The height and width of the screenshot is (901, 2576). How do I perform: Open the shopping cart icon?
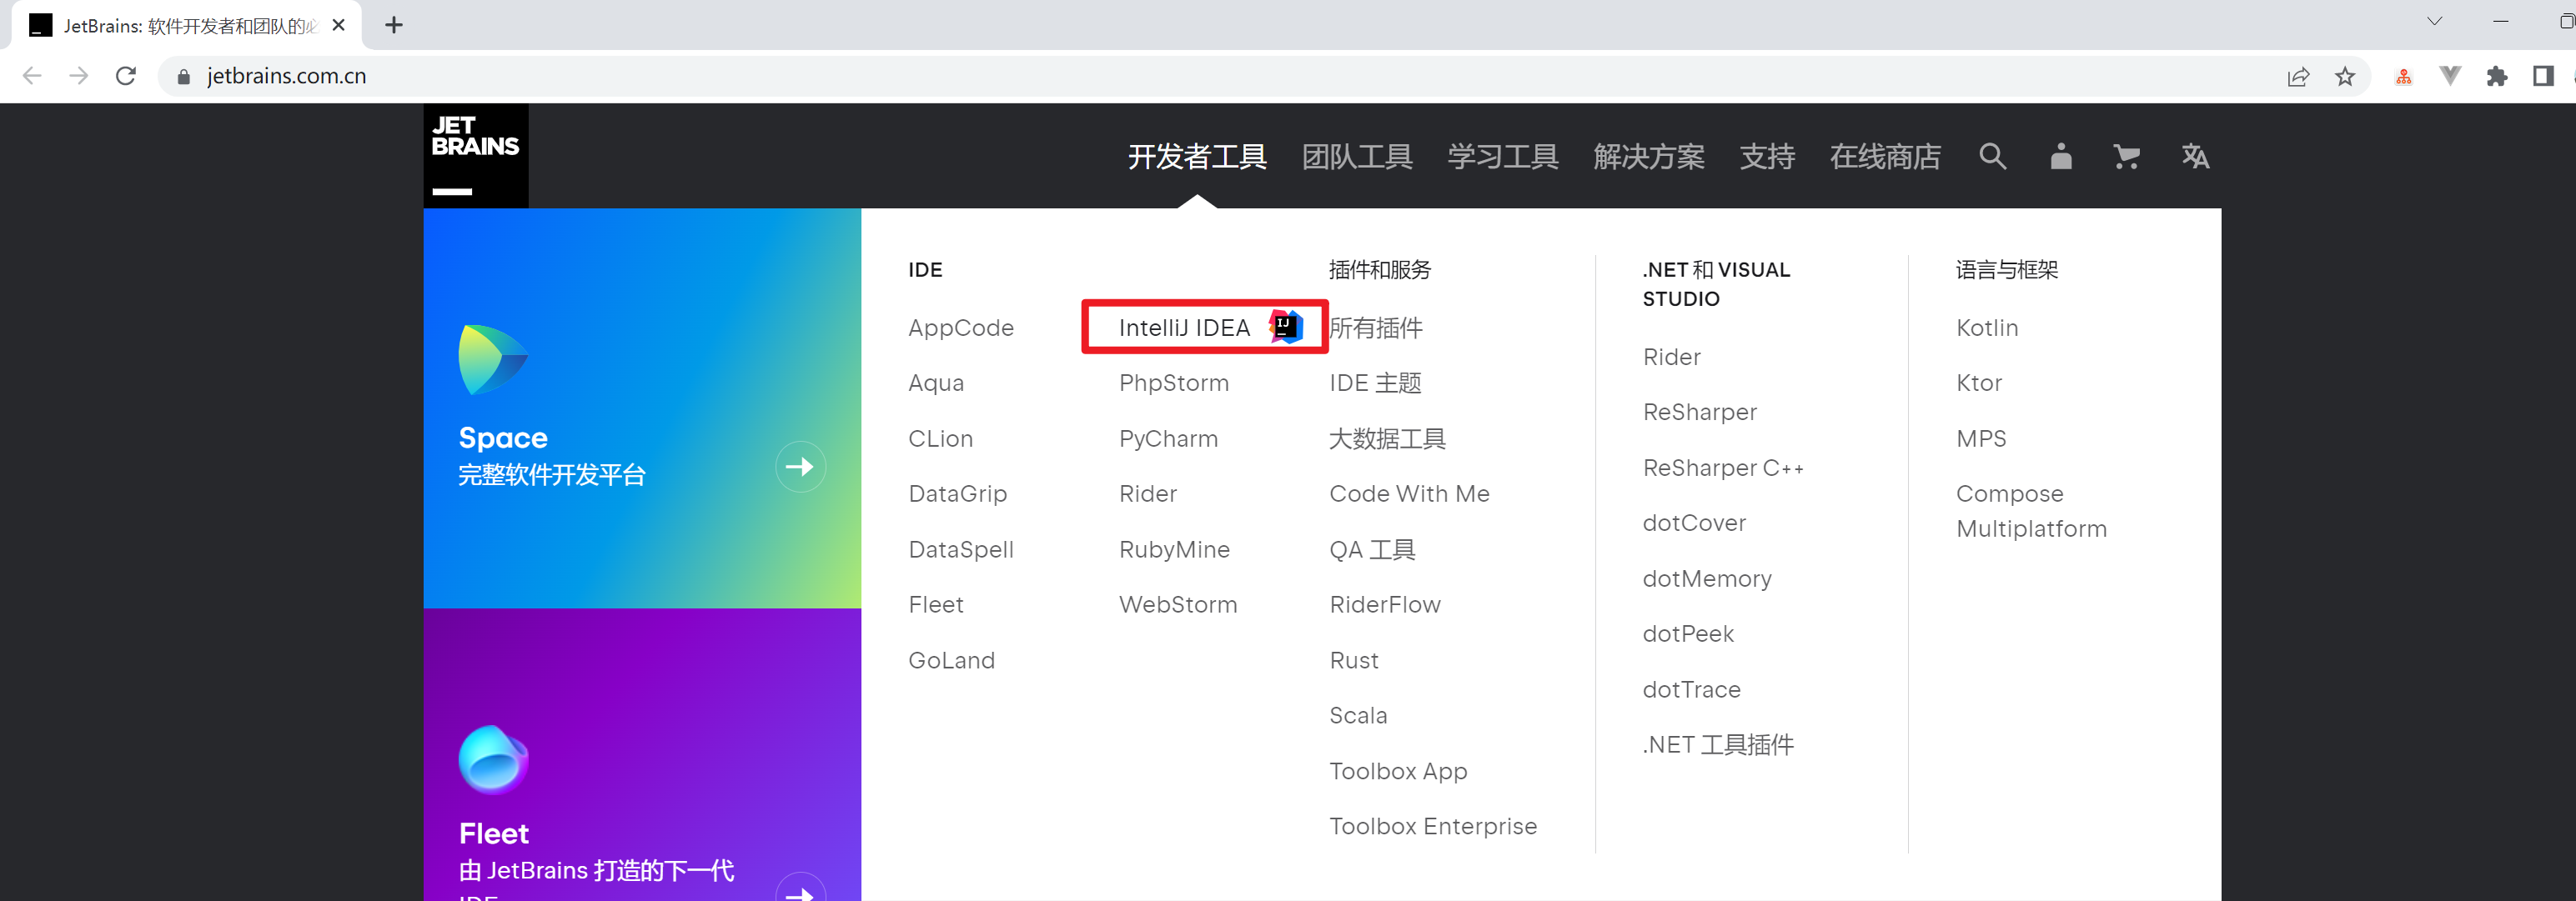2126,156
